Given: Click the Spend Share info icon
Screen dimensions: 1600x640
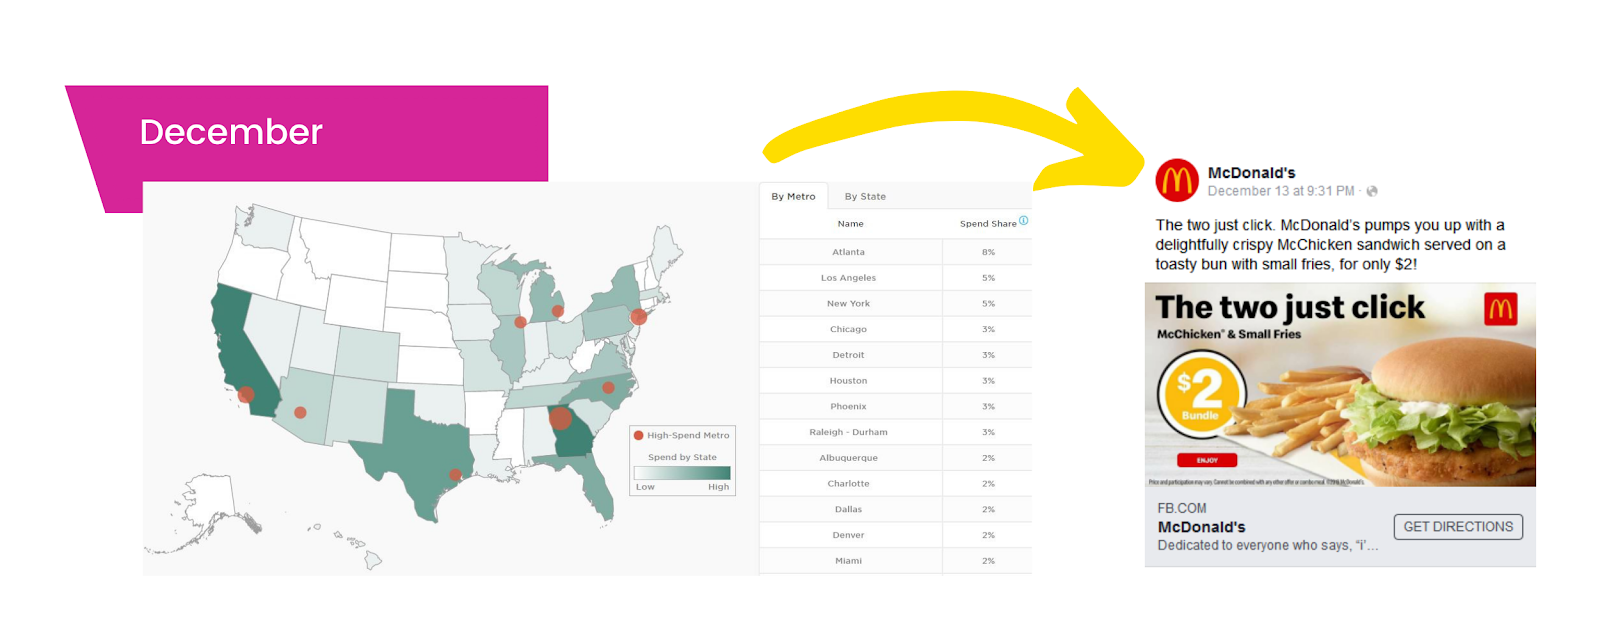Looking at the screenshot, I should click(x=1024, y=221).
